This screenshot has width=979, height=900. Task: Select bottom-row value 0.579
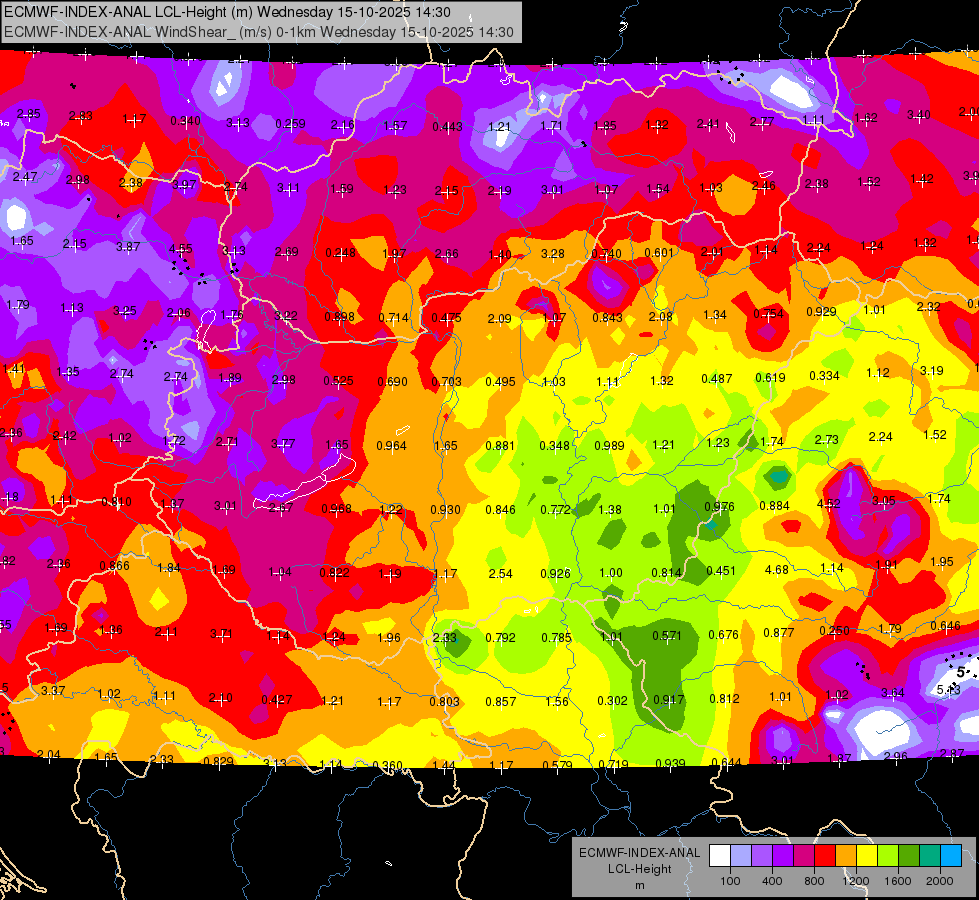pyautogui.click(x=558, y=766)
